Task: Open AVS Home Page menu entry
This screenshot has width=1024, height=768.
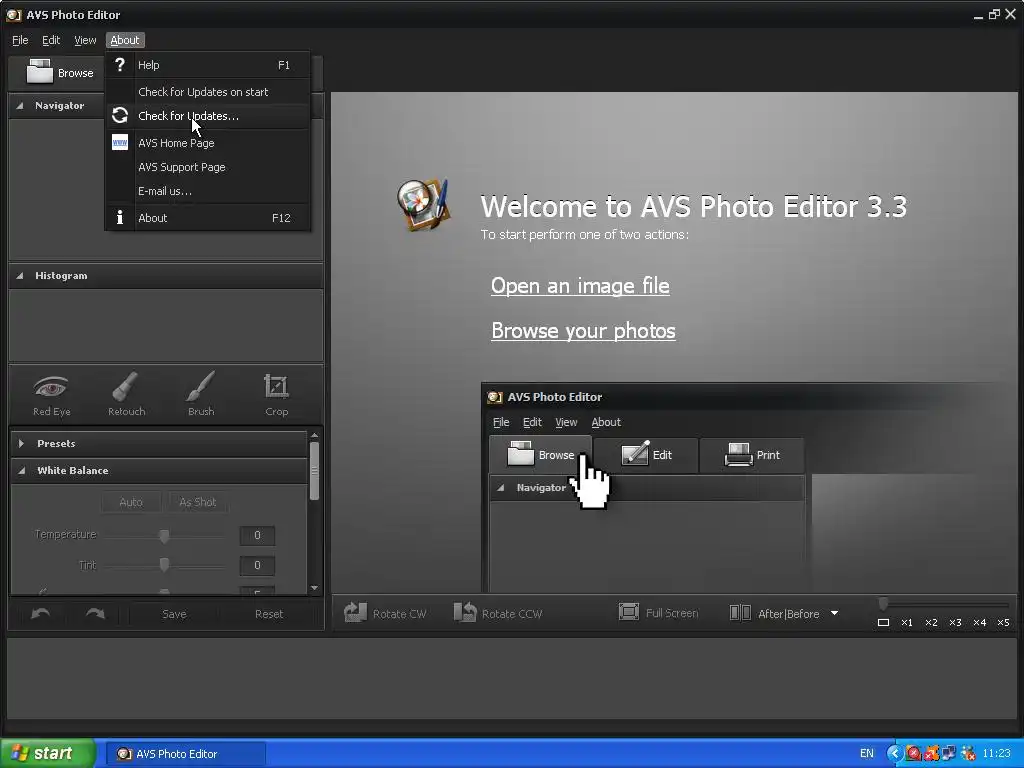Action: (x=208, y=142)
